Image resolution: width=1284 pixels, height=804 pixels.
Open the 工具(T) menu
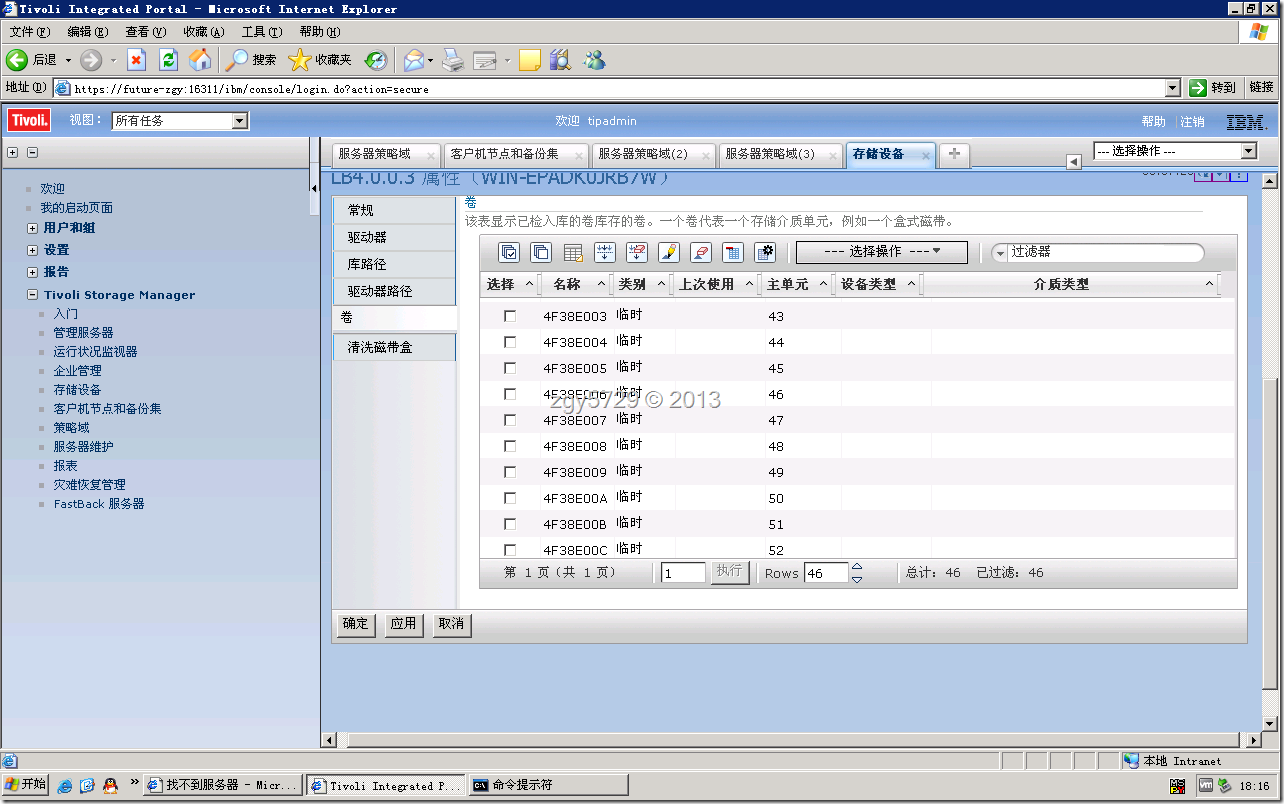coord(261,32)
